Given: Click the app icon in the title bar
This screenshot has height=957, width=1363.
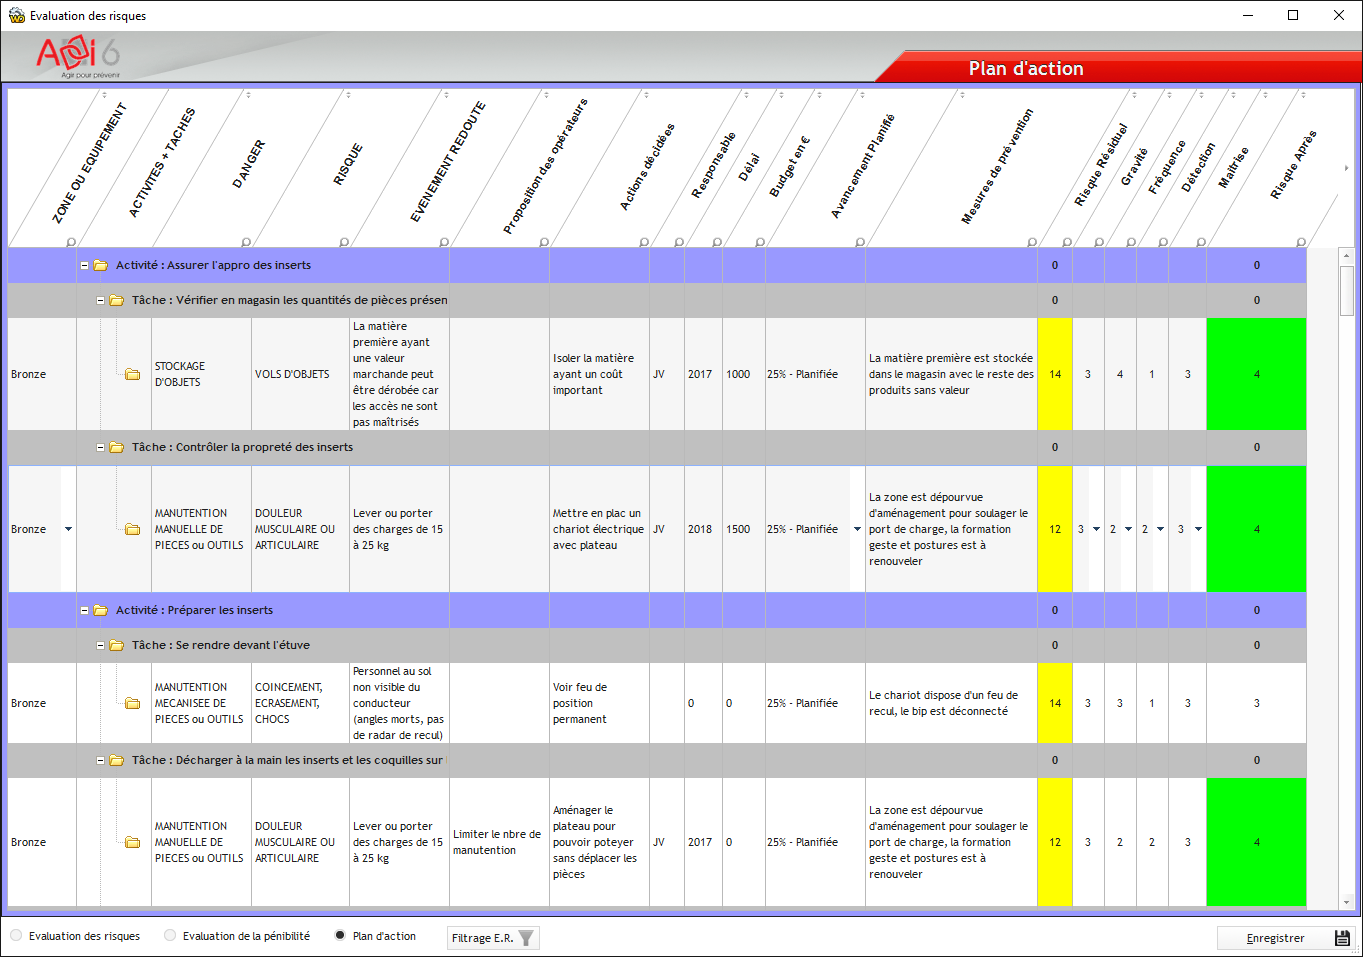Looking at the screenshot, I should coord(16,15).
